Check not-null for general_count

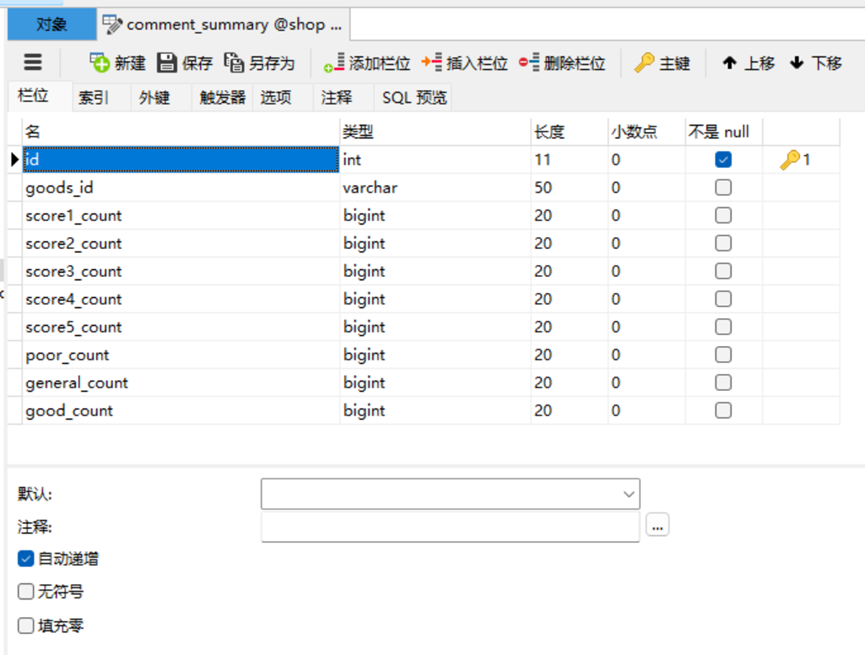pyautogui.click(x=723, y=382)
